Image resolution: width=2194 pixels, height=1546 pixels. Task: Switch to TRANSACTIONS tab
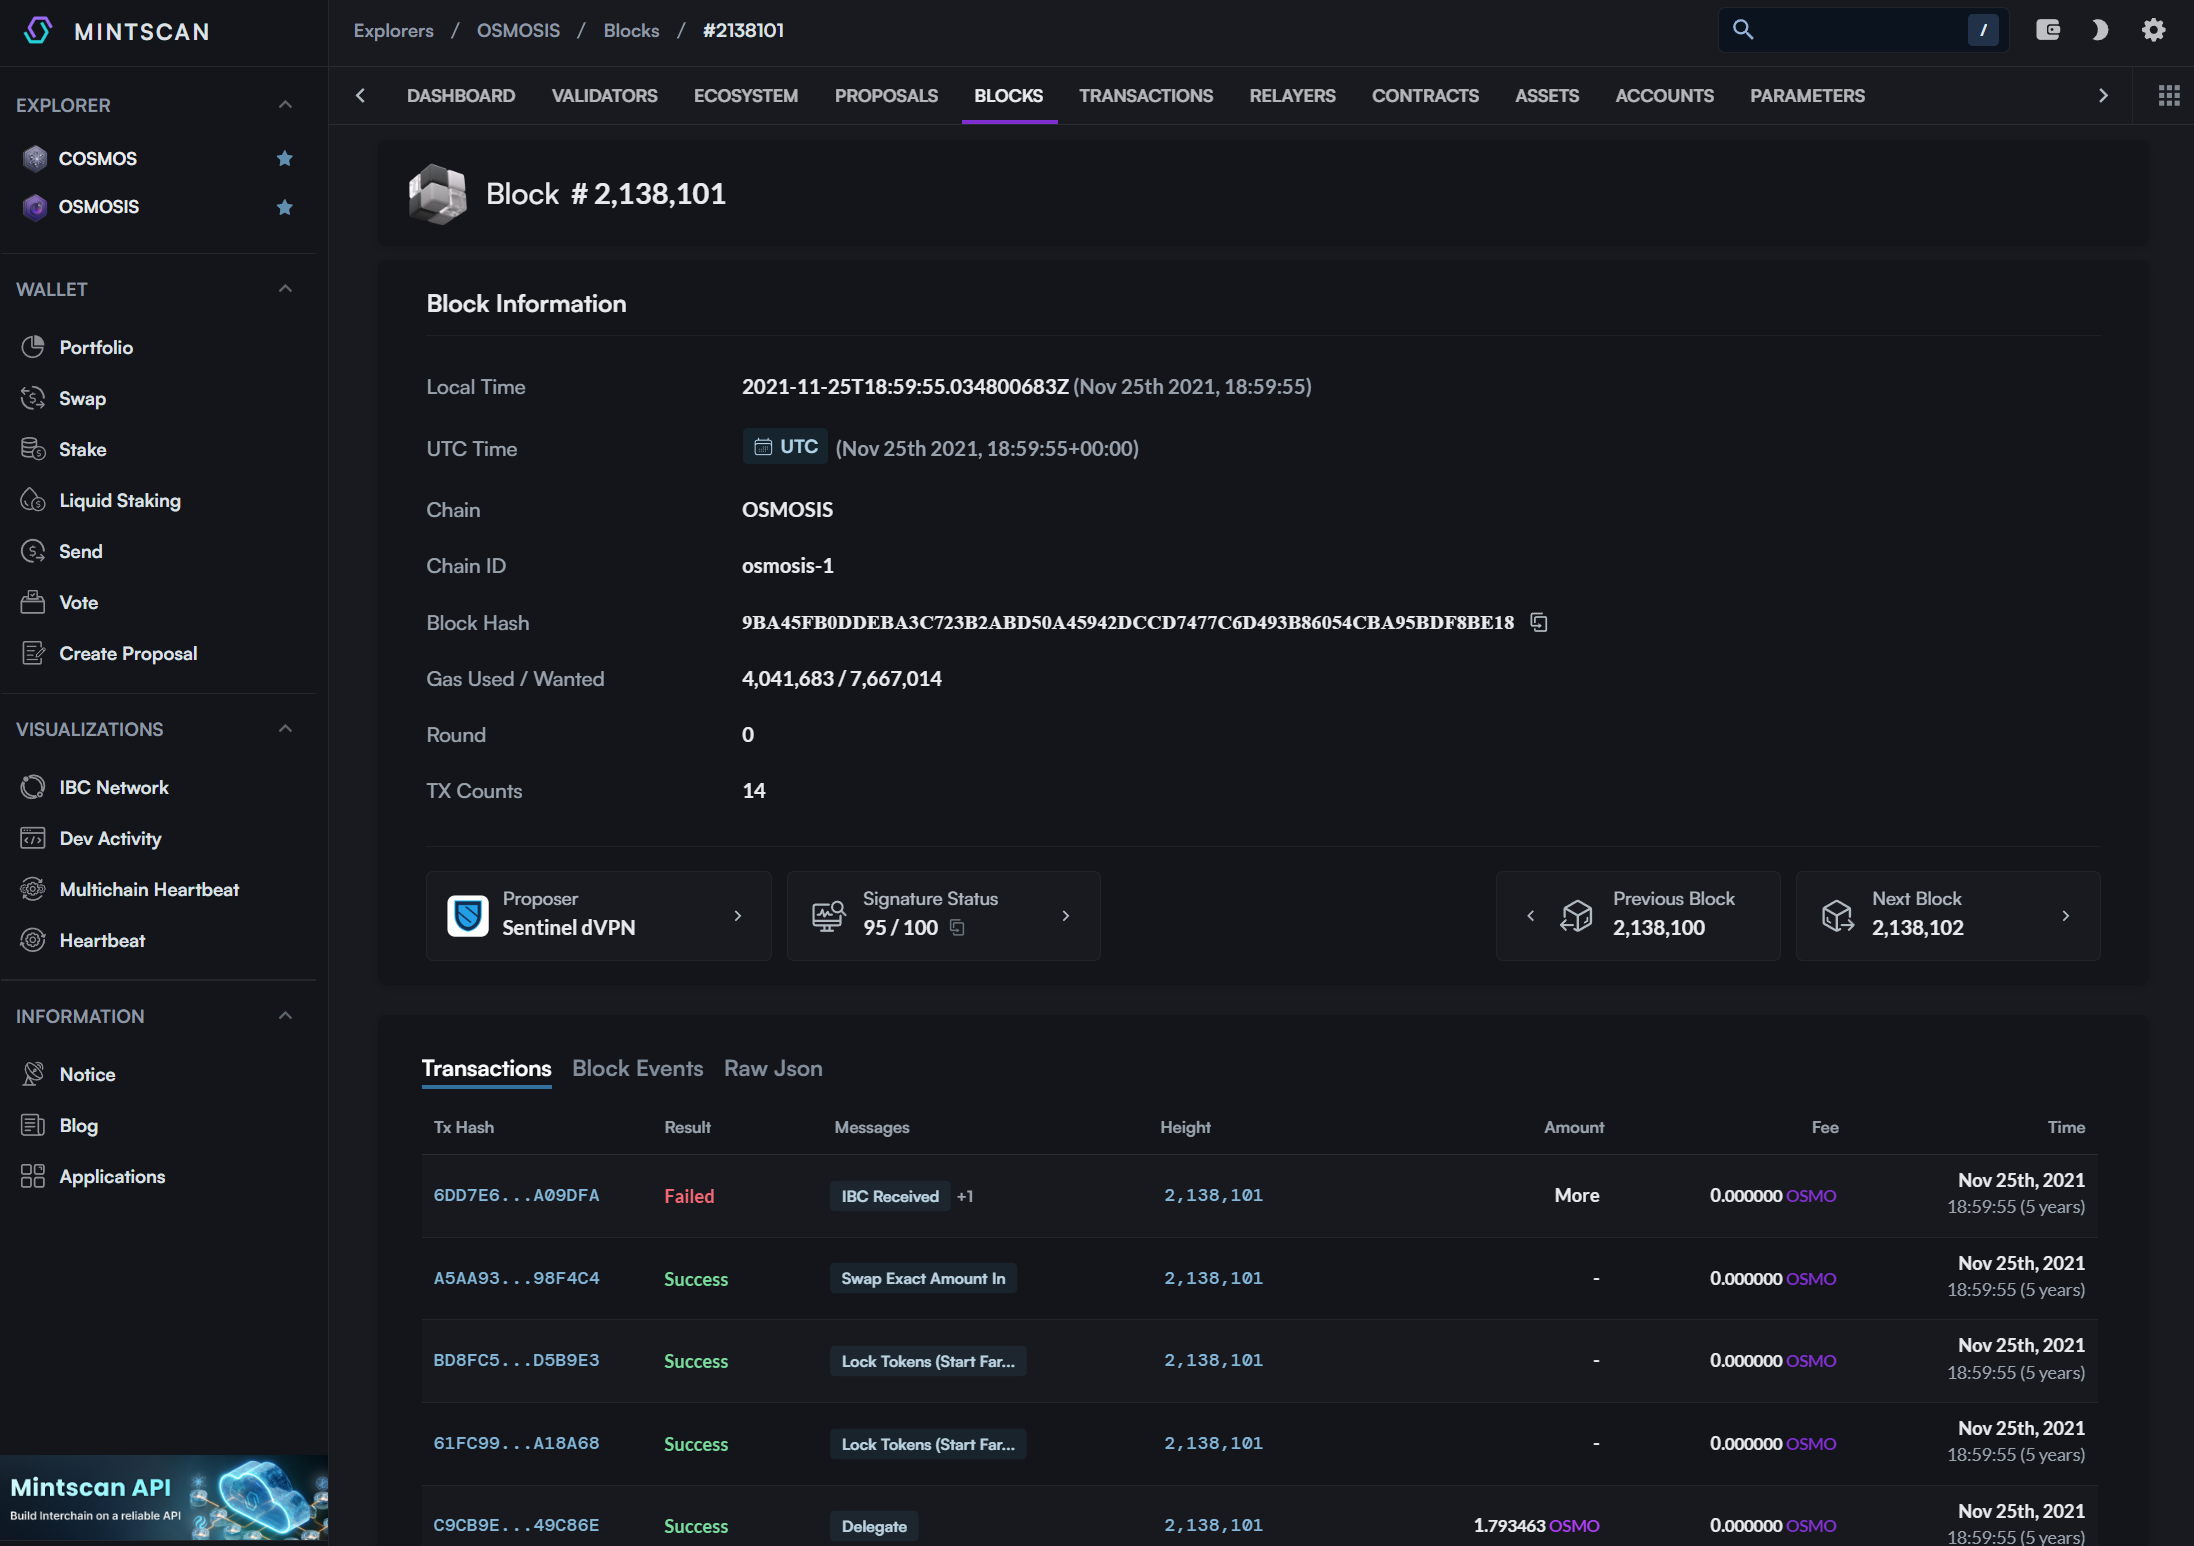(x=1146, y=96)
